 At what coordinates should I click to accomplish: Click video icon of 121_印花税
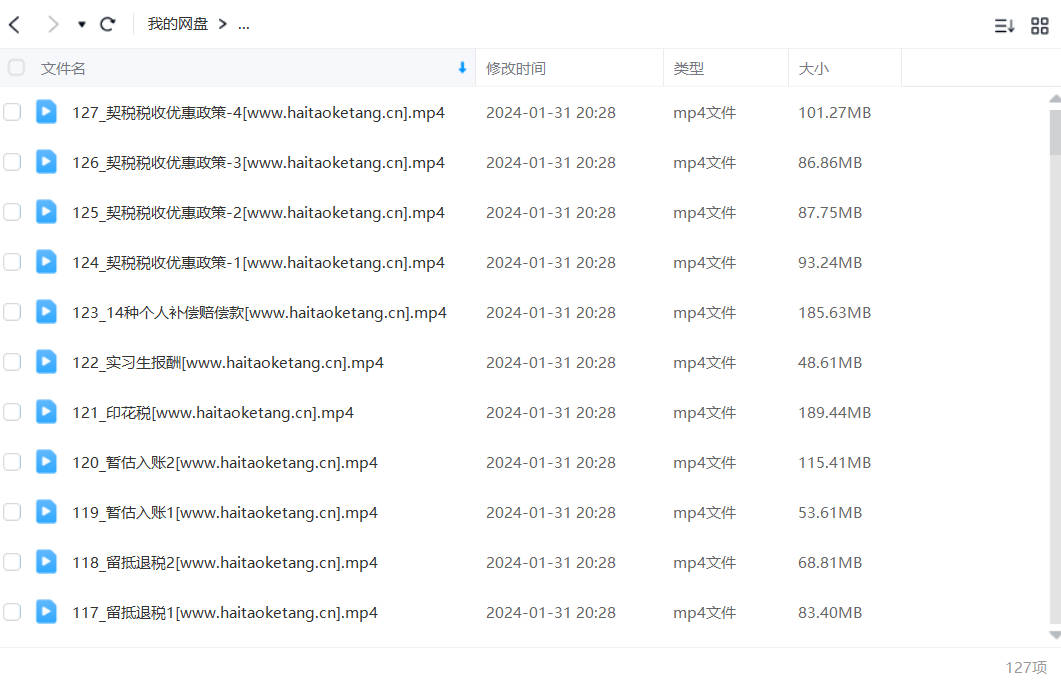coord(46,412)
